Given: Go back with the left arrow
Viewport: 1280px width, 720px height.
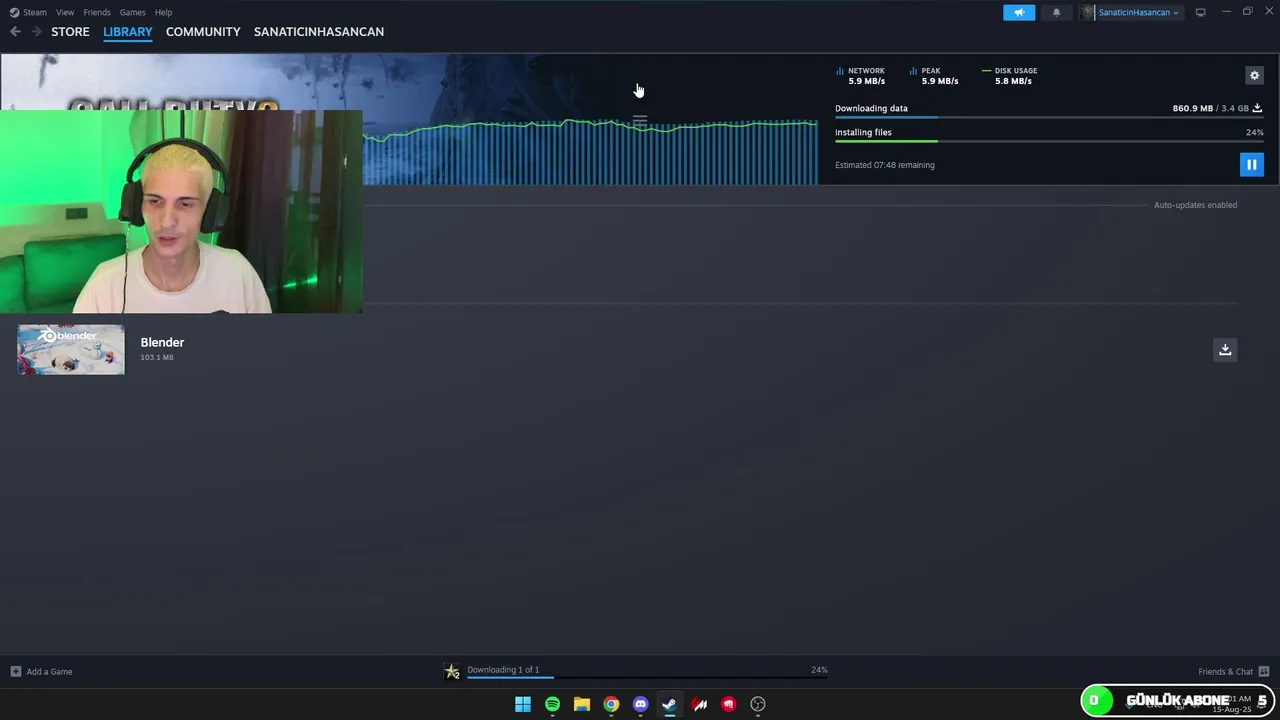Looking at the screenshot, I should (x=15, y=32).
